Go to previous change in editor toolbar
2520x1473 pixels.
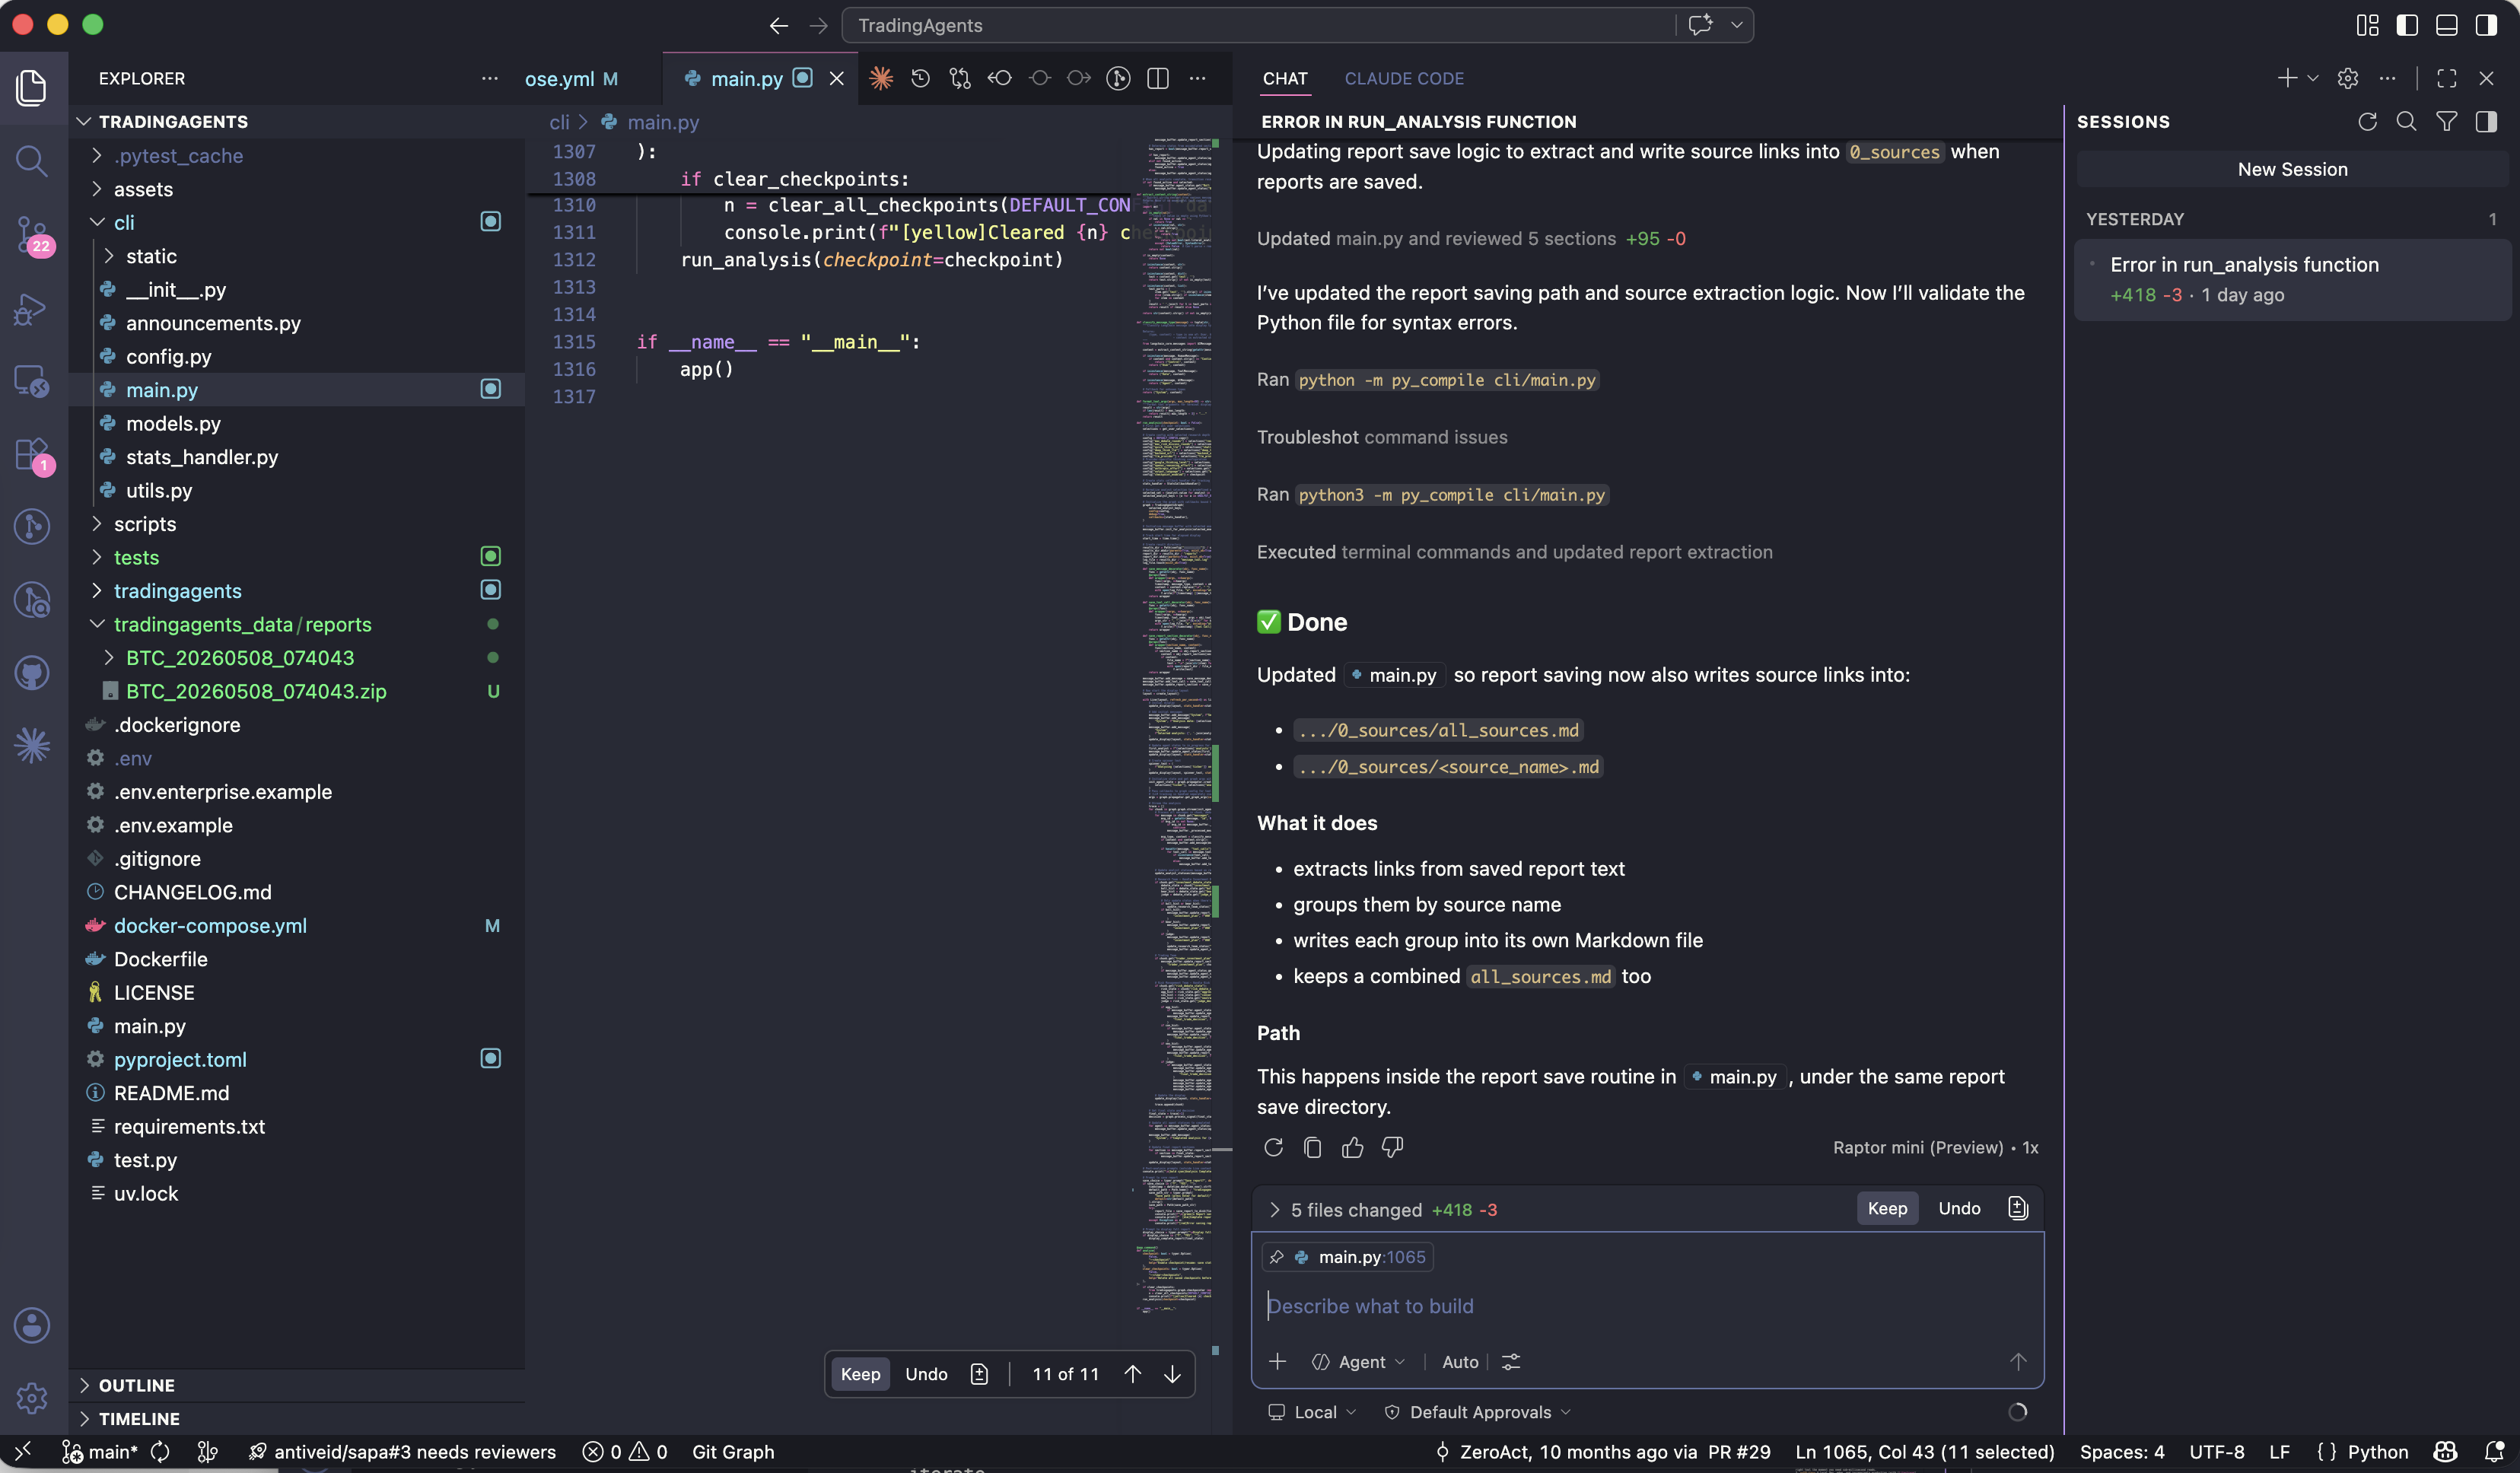pyautogui.click(x=1000, y=78)
